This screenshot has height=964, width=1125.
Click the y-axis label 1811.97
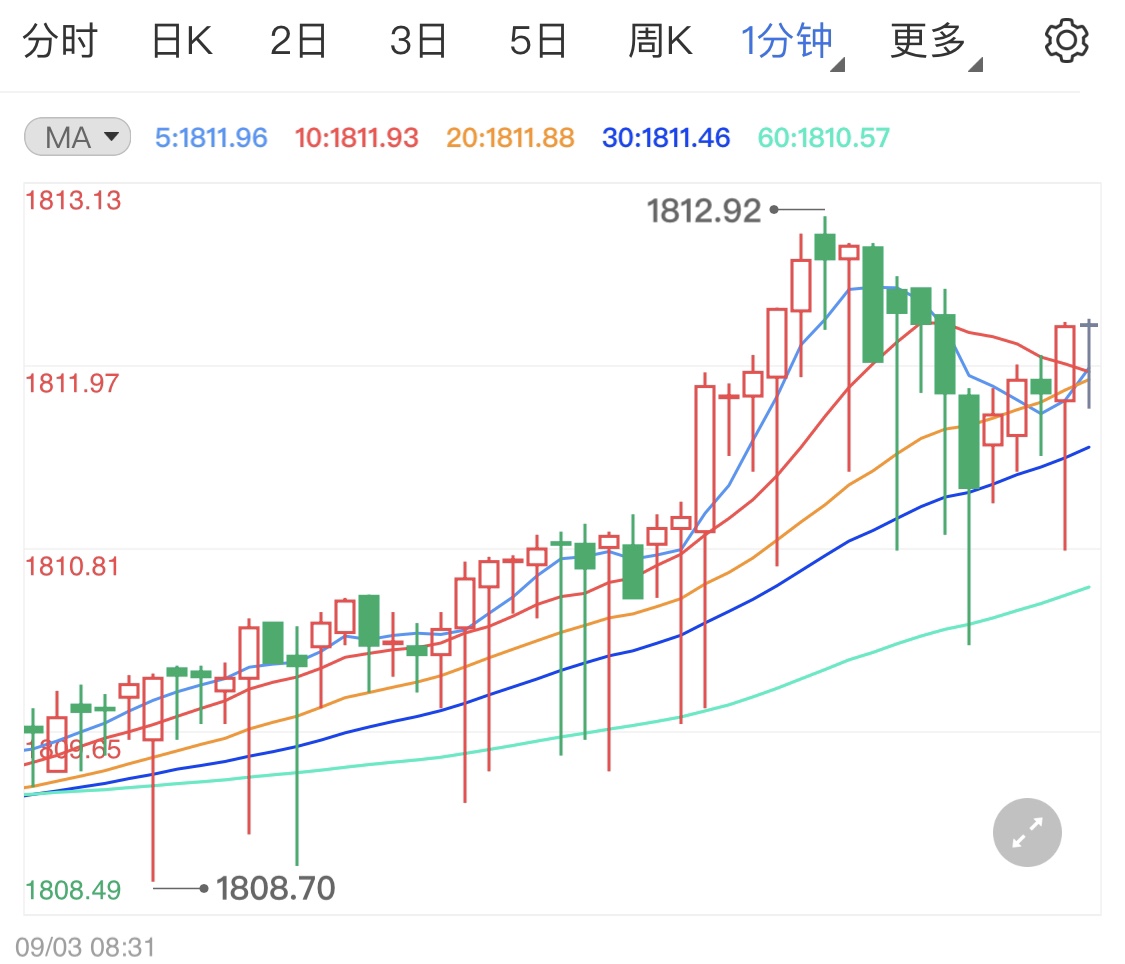pos(72,383)
